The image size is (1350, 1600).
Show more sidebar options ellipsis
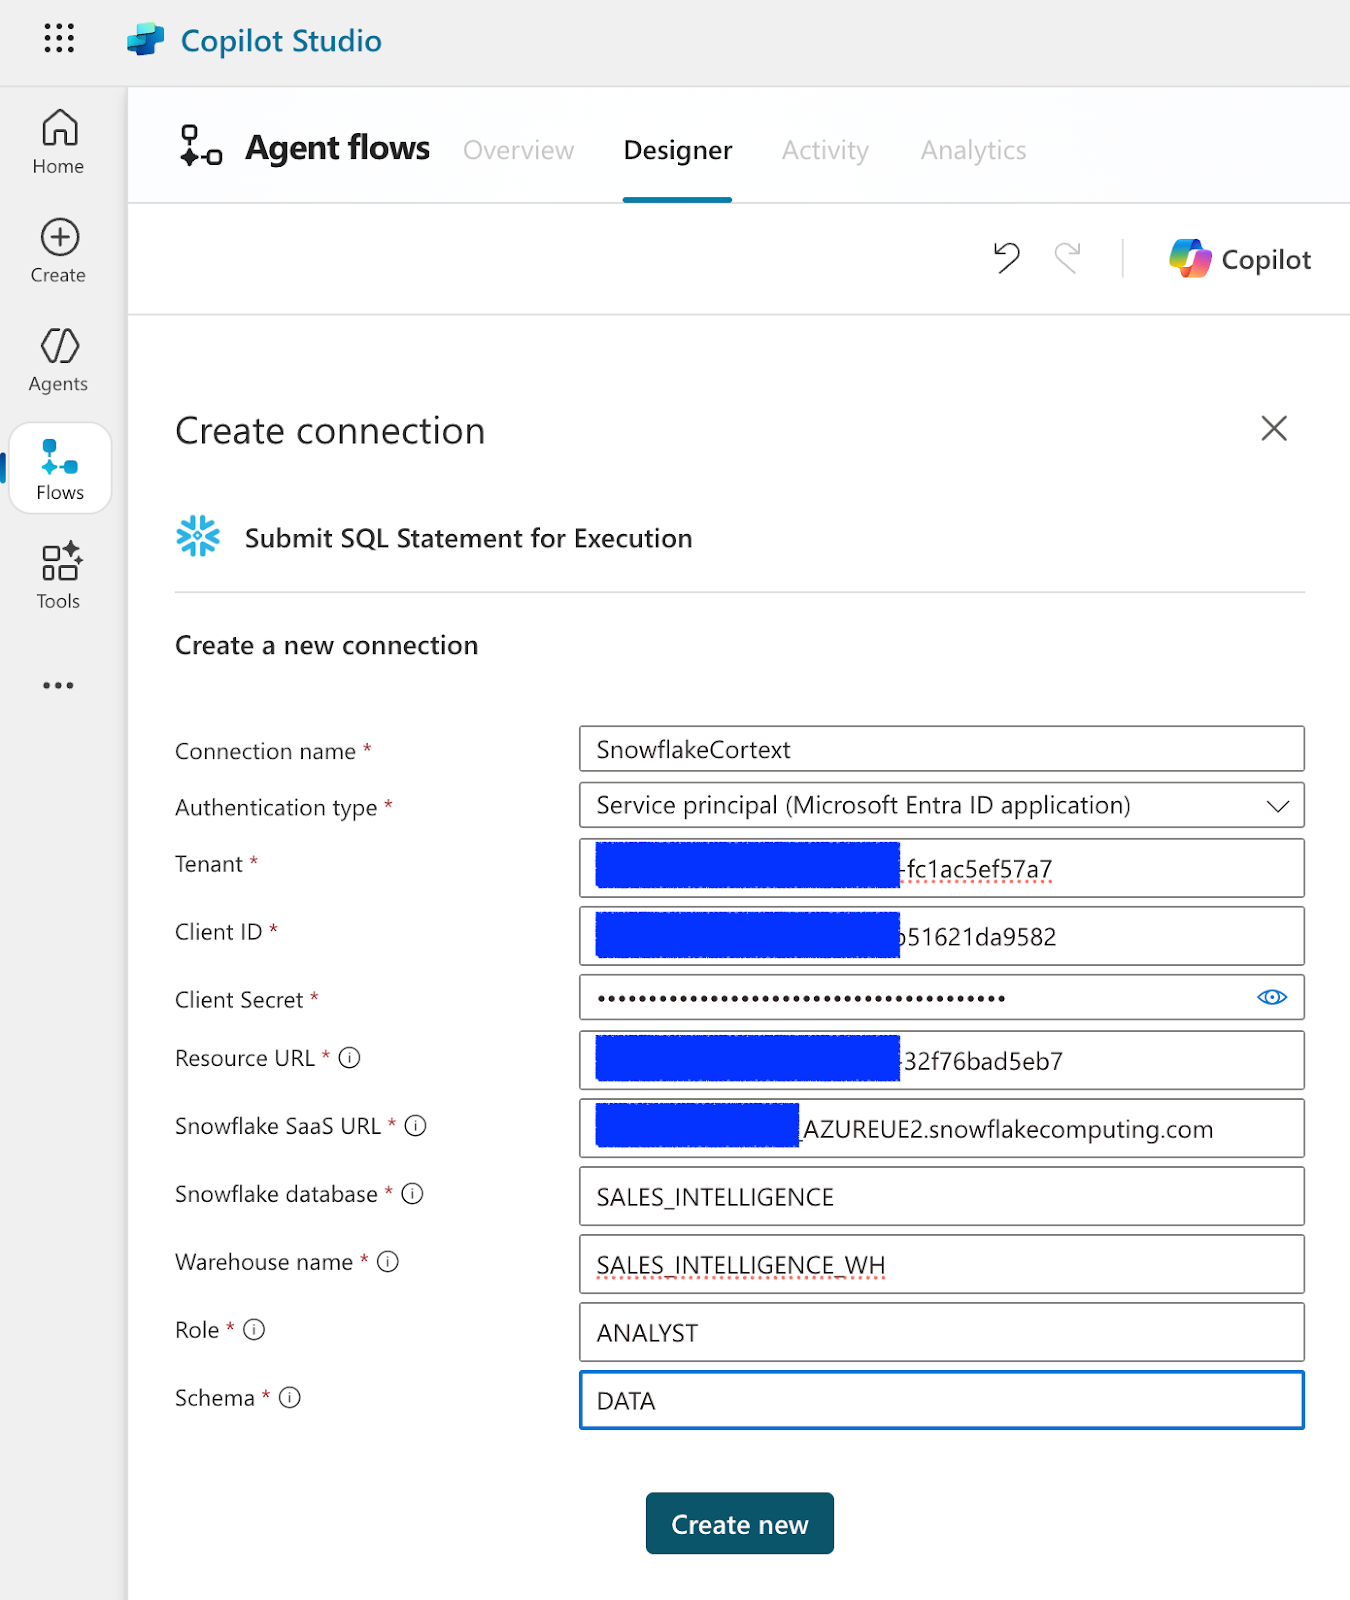pos(59,685)
